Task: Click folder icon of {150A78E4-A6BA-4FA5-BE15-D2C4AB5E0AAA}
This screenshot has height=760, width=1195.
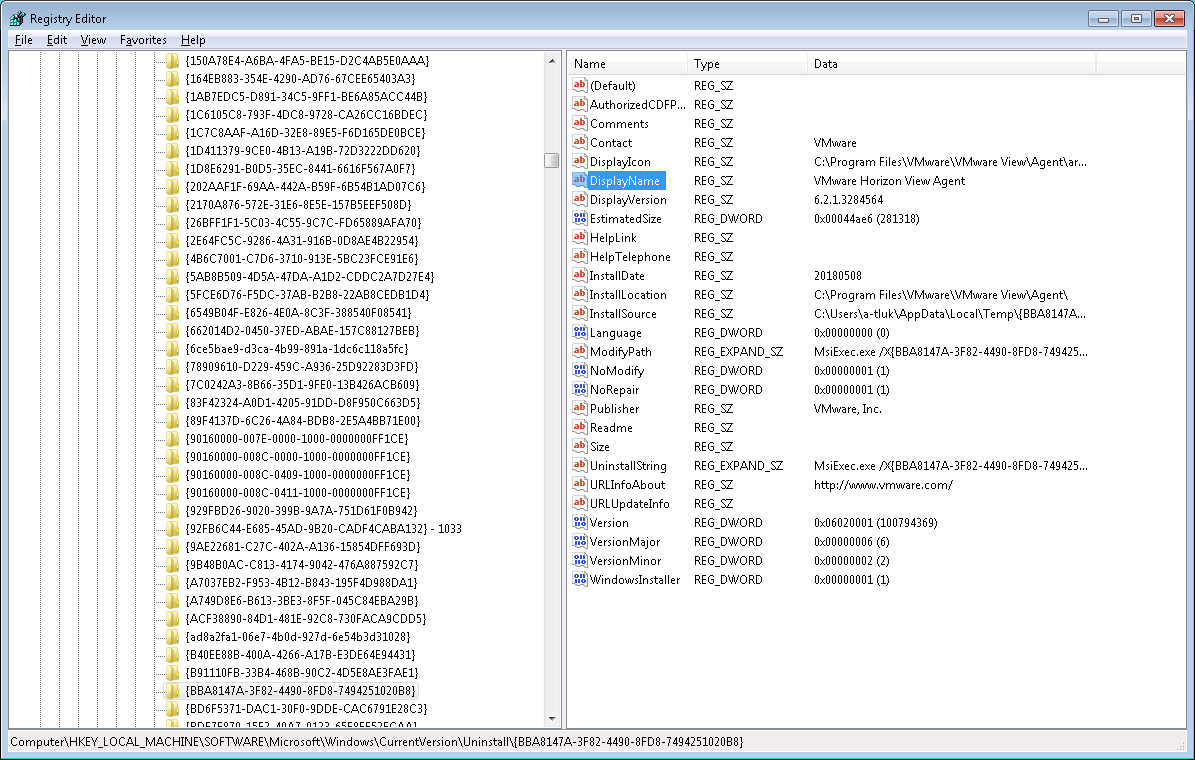Action: click(173, 61)
